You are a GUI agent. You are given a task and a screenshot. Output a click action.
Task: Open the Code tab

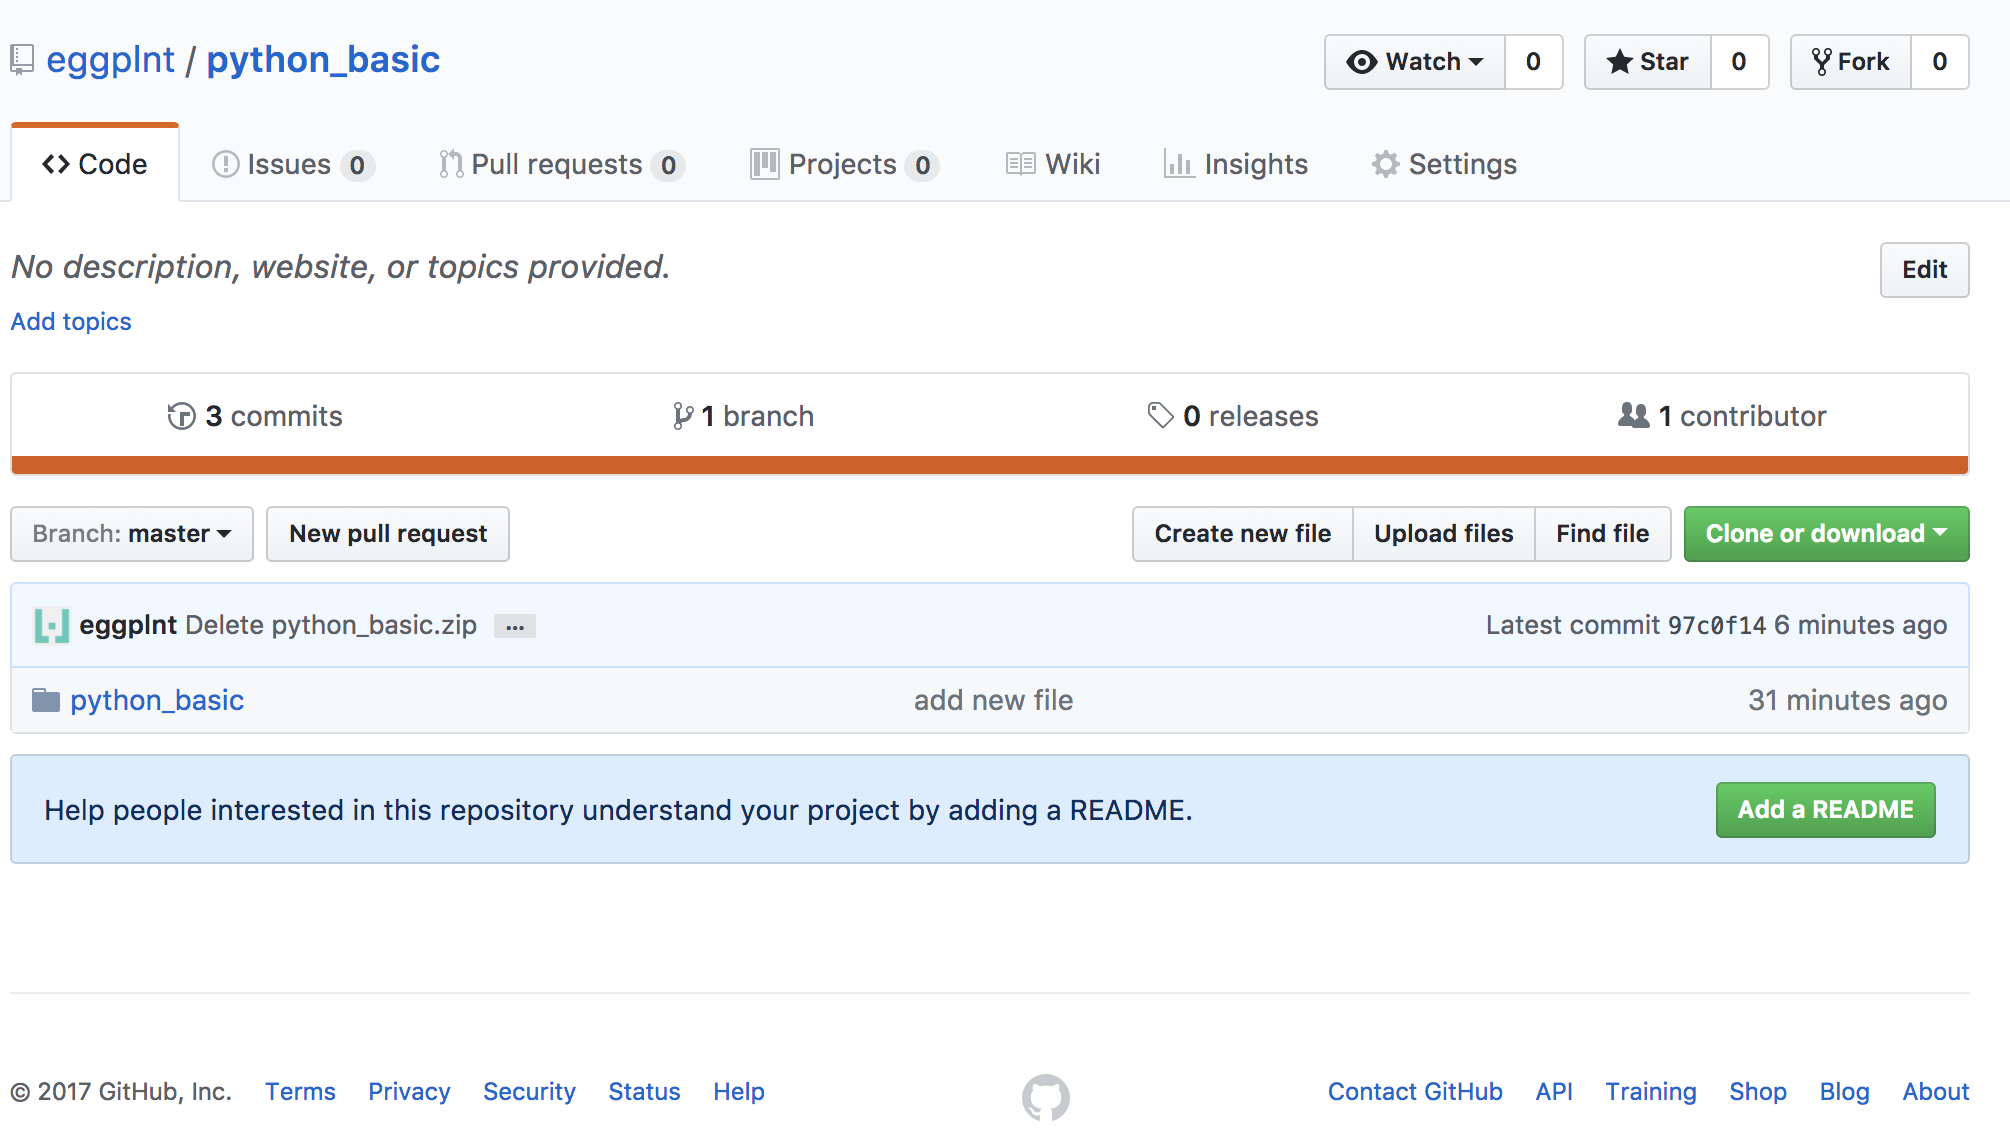[x=95, y=164]
